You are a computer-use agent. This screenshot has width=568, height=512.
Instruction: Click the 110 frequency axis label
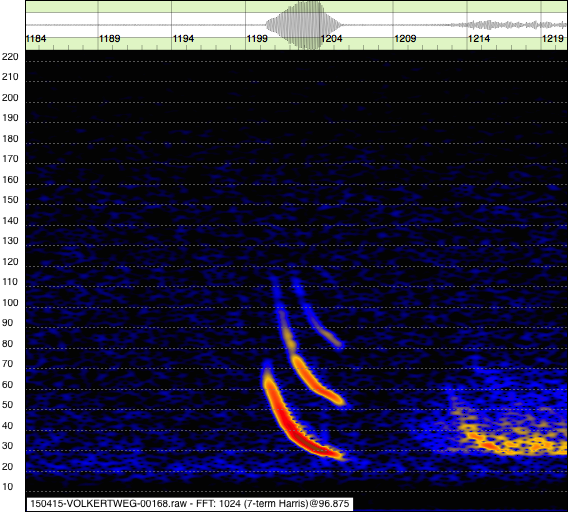(10, 282)
